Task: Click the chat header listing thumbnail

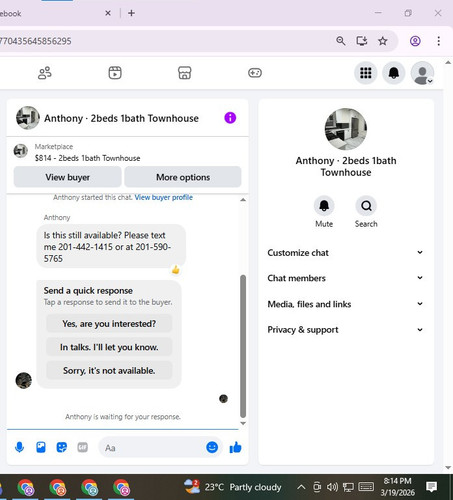Action: click(x=28, y=118)
